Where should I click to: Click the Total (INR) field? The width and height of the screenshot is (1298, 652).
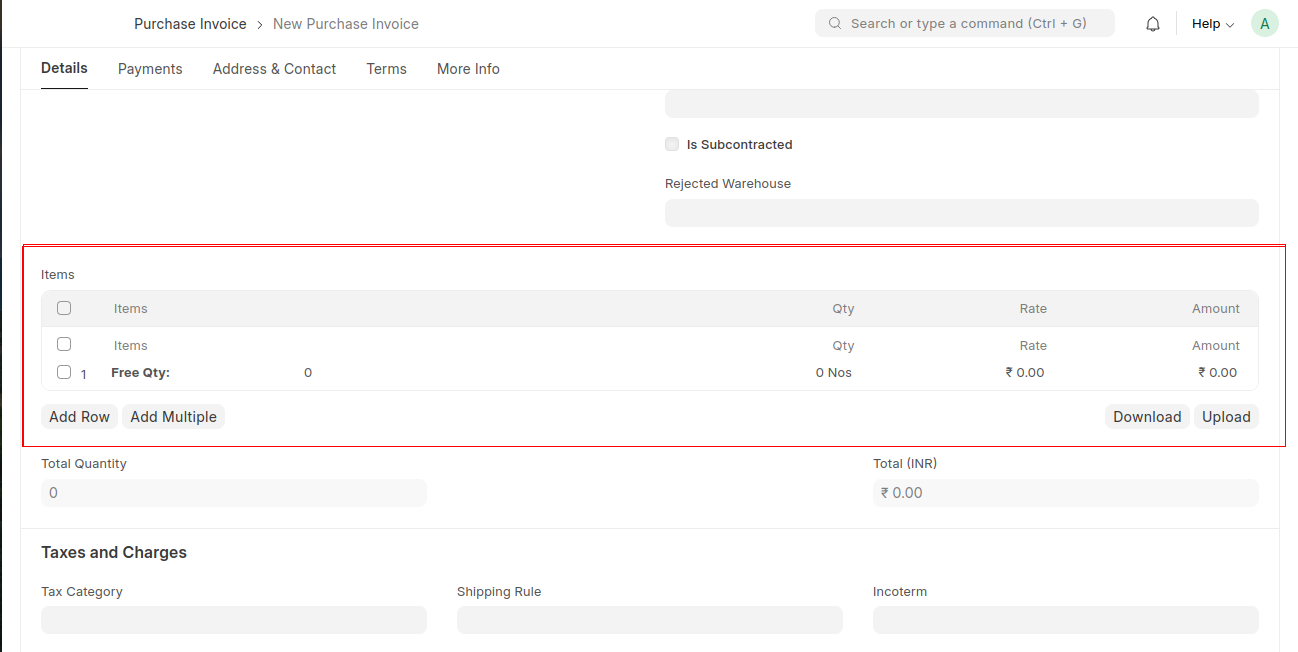[1066, 493]
